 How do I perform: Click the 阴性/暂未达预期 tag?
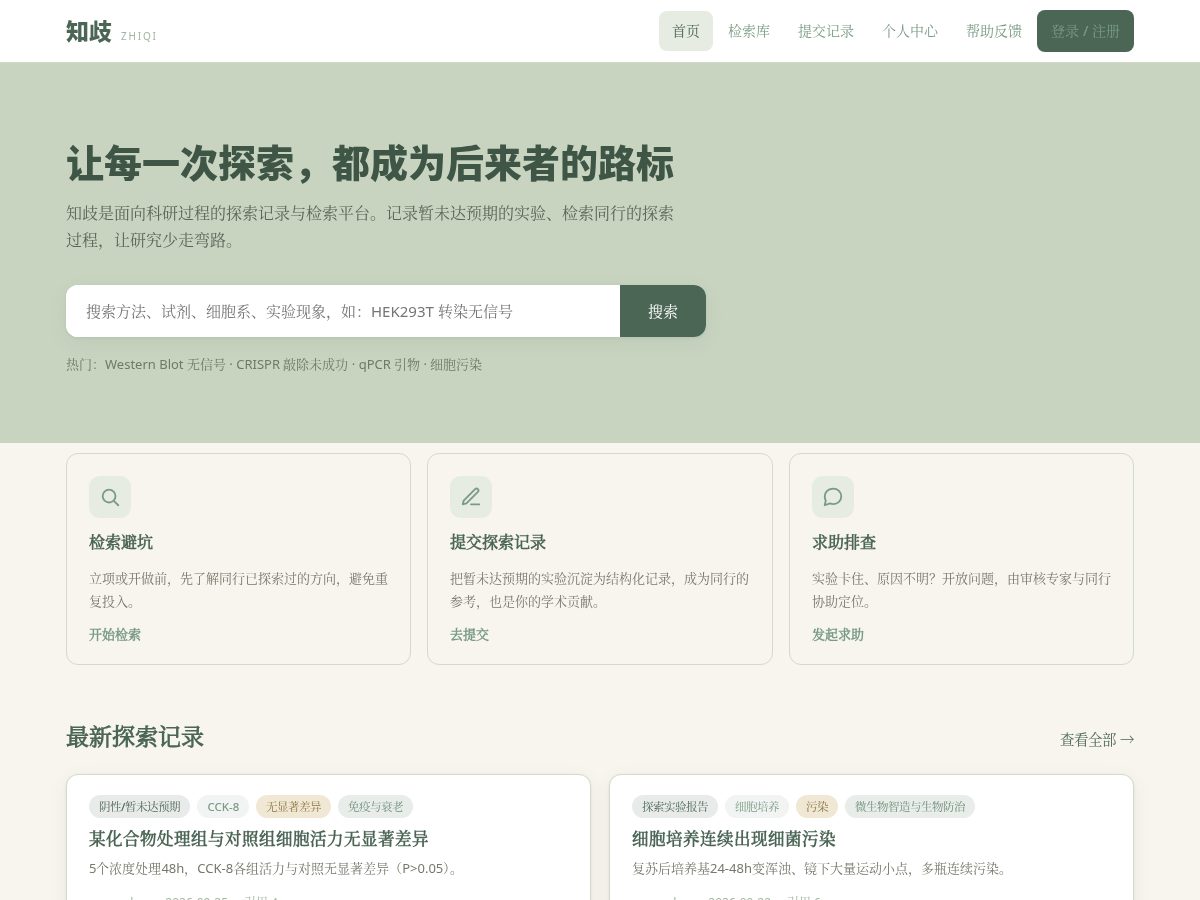[140, 806]
